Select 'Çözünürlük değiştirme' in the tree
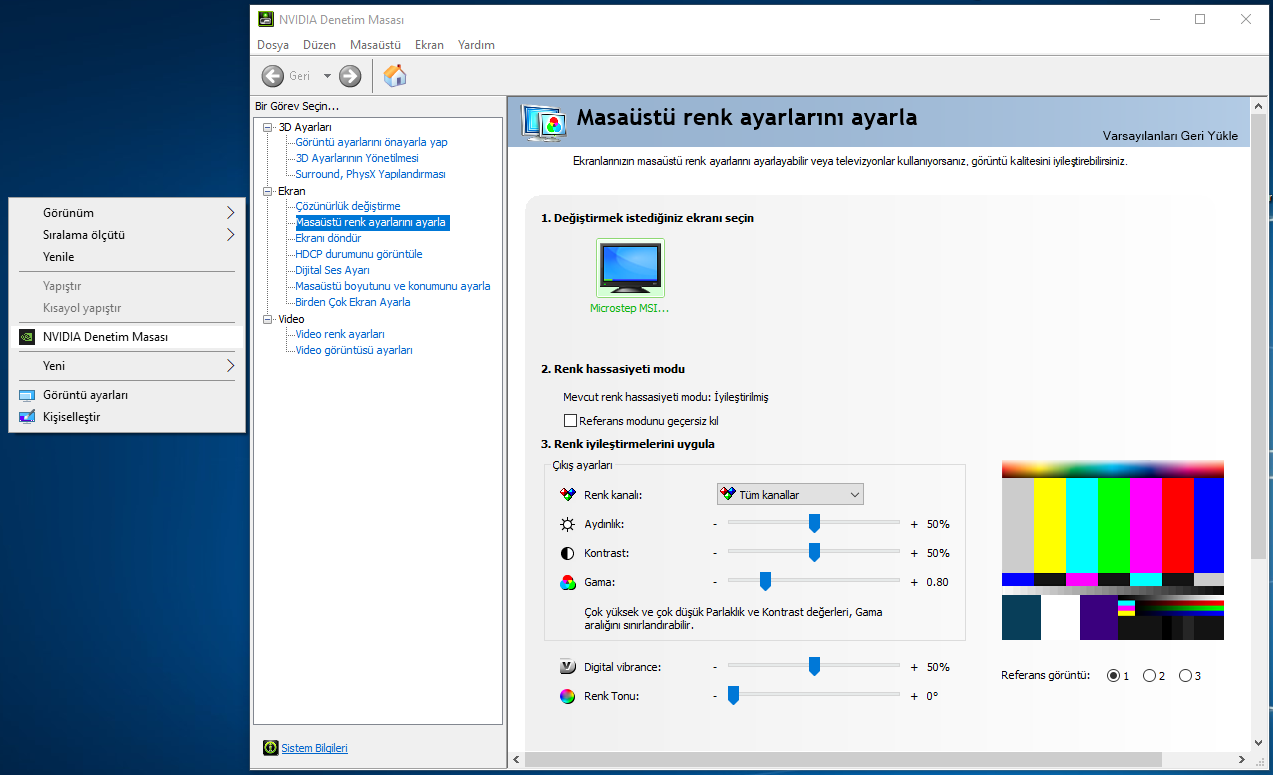 pos(348,206)
